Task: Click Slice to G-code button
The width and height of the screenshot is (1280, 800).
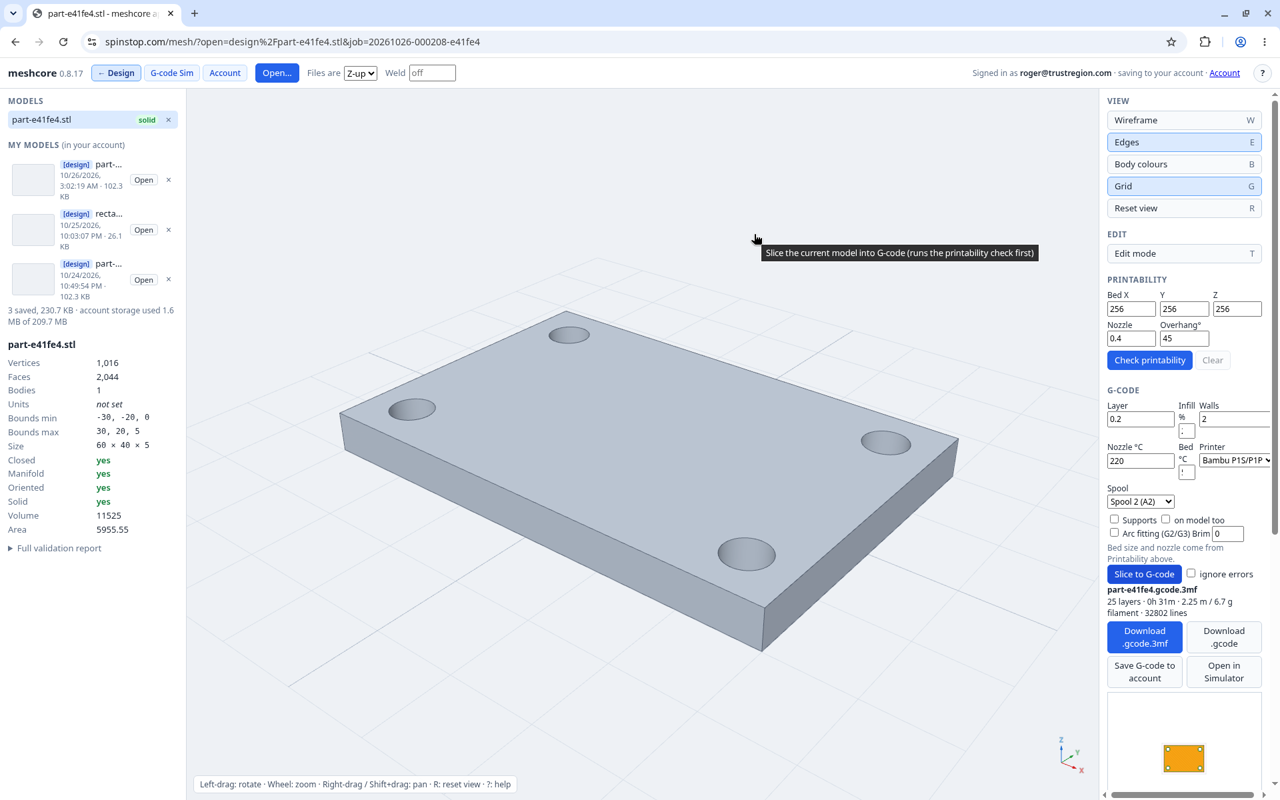Action: pos(1144,574)
